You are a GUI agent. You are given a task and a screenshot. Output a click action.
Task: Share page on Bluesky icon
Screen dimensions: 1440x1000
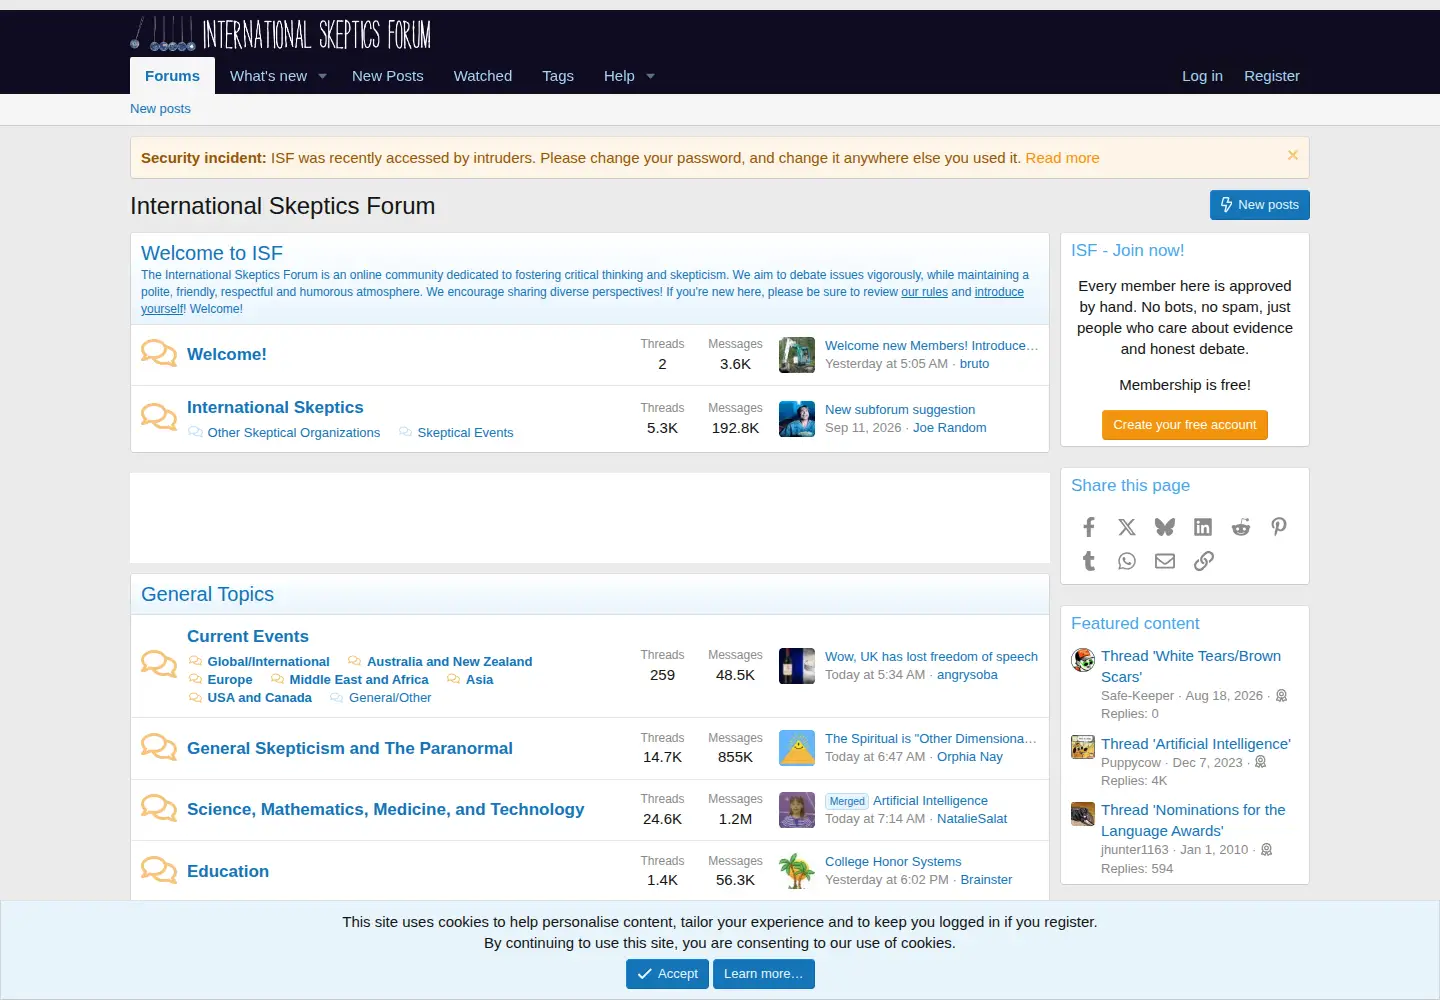(1165, 527)
